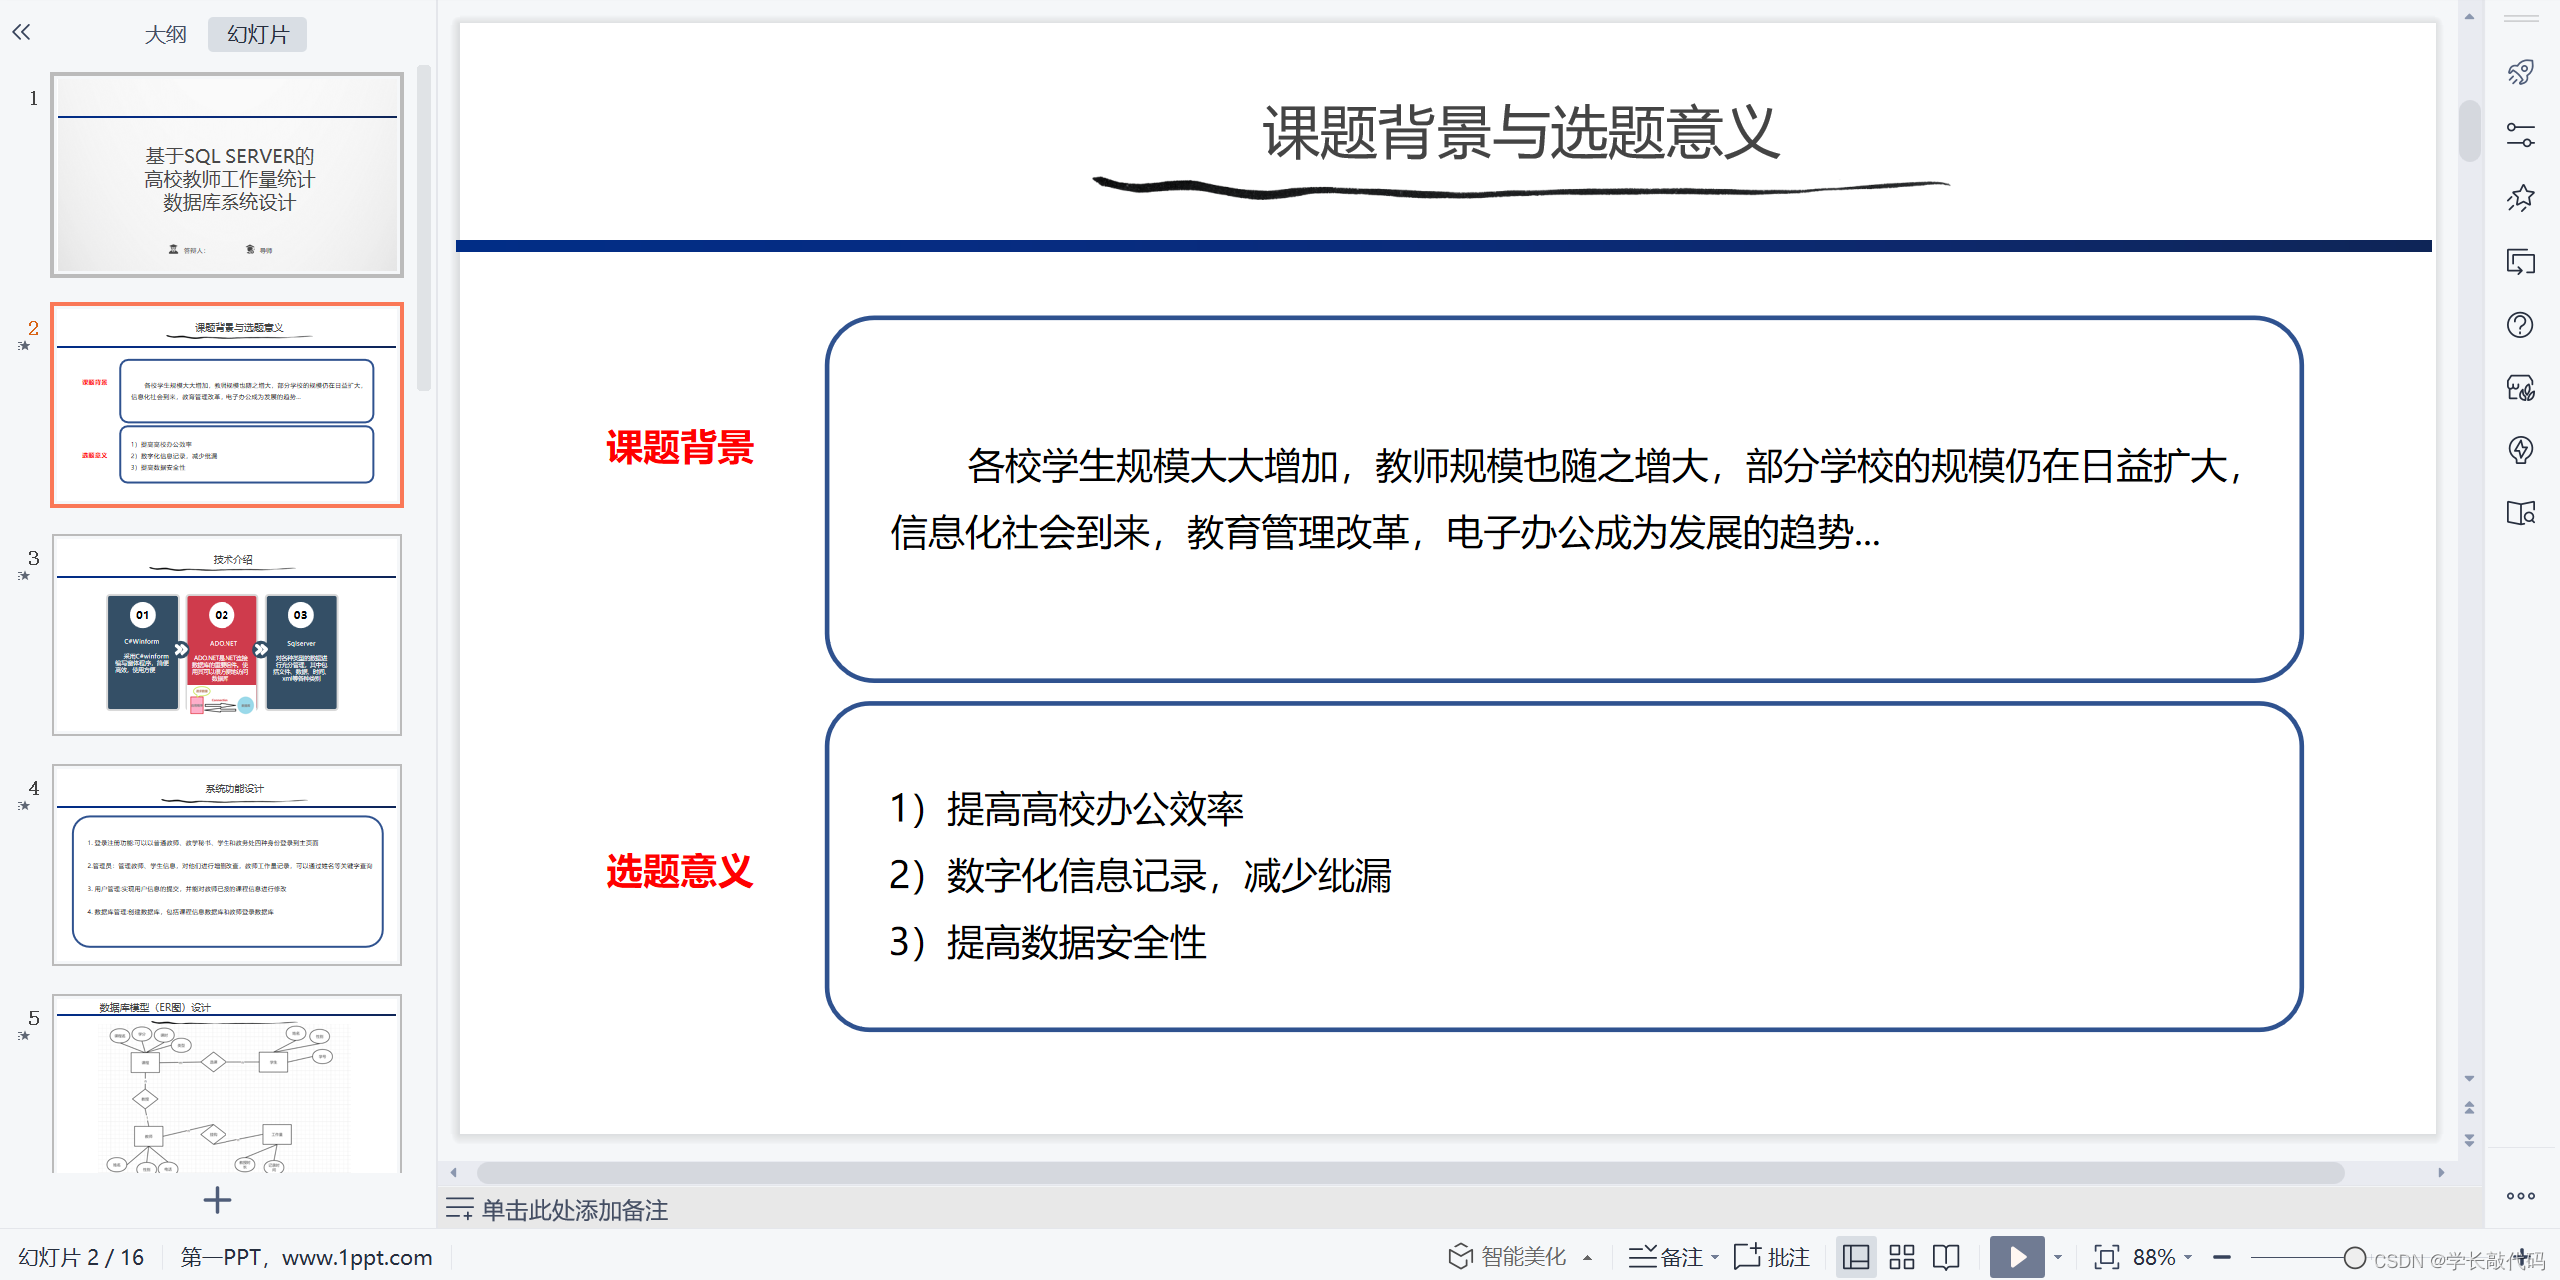2560x1280 pixels.
Task: Click fit slide to window icon
Action: (x=2106, y=1257)
